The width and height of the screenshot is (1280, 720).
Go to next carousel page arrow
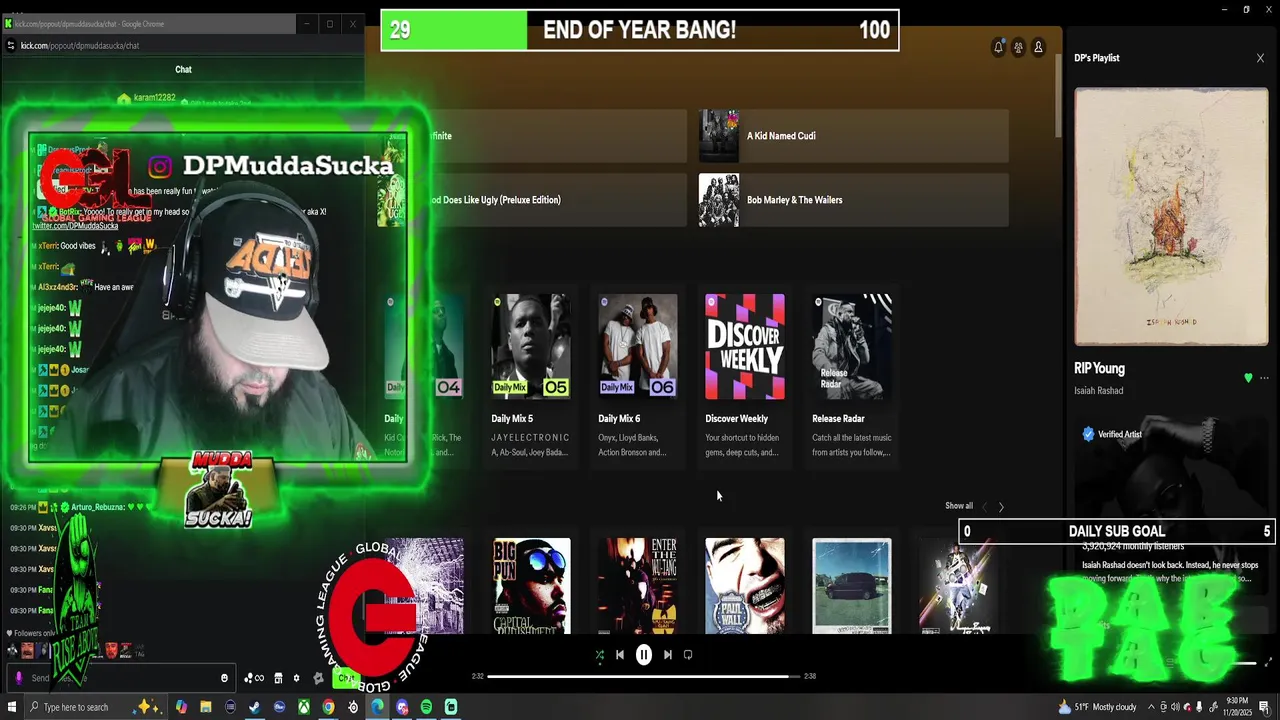(1001, 507)
